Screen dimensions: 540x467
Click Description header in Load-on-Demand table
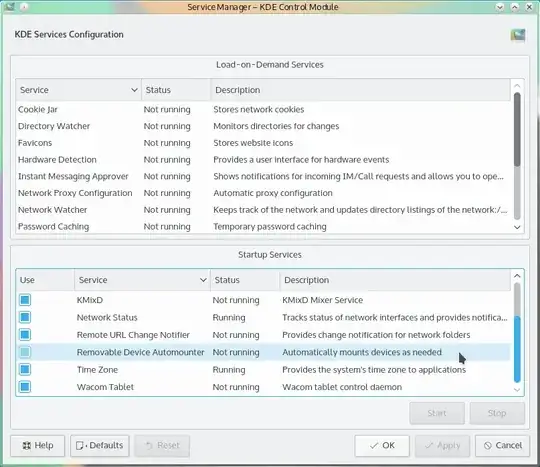pos(361,90)
